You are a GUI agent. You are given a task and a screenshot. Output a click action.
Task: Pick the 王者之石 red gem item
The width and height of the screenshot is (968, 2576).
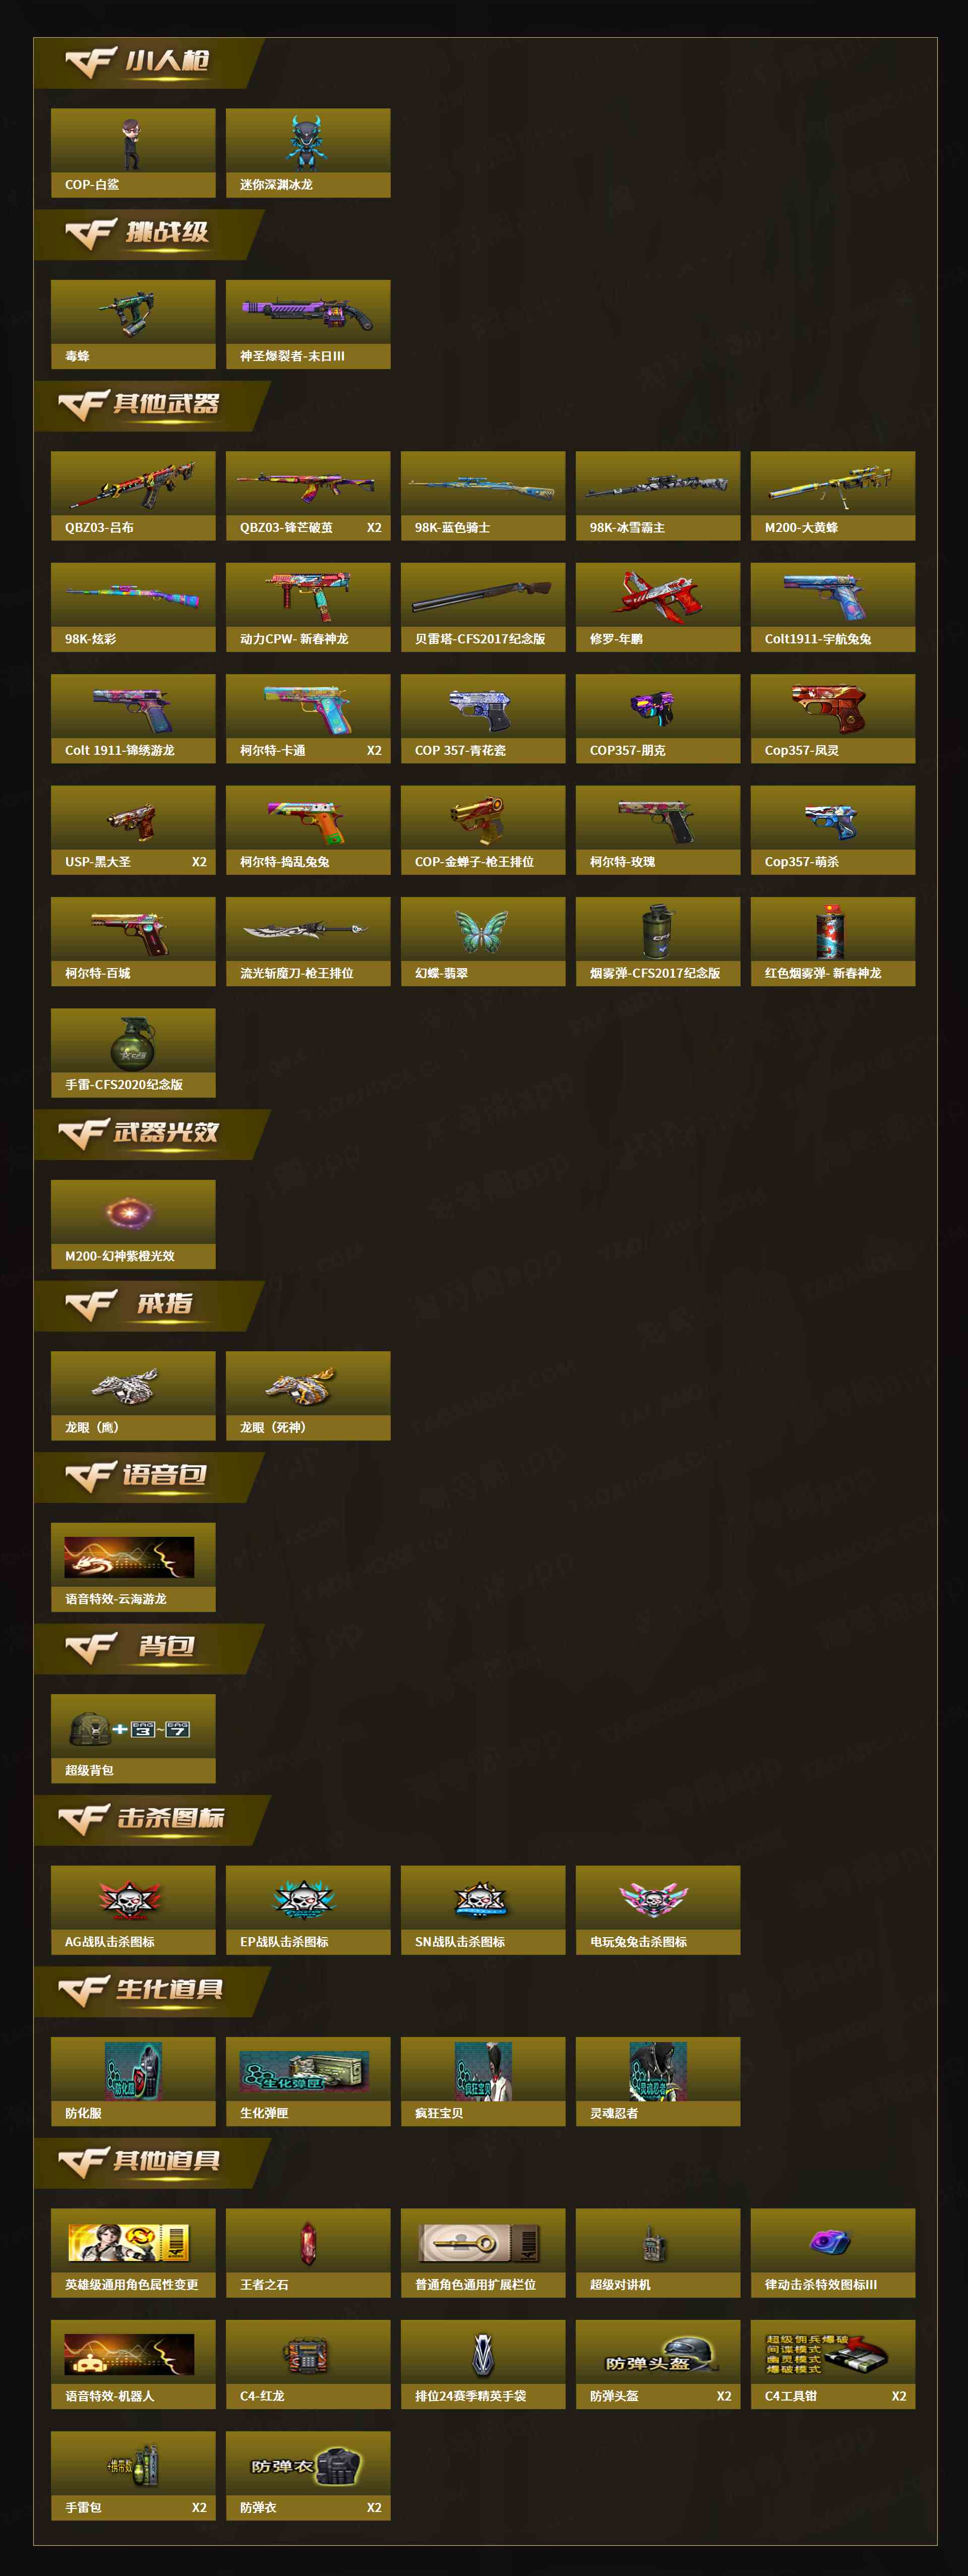308,2253
